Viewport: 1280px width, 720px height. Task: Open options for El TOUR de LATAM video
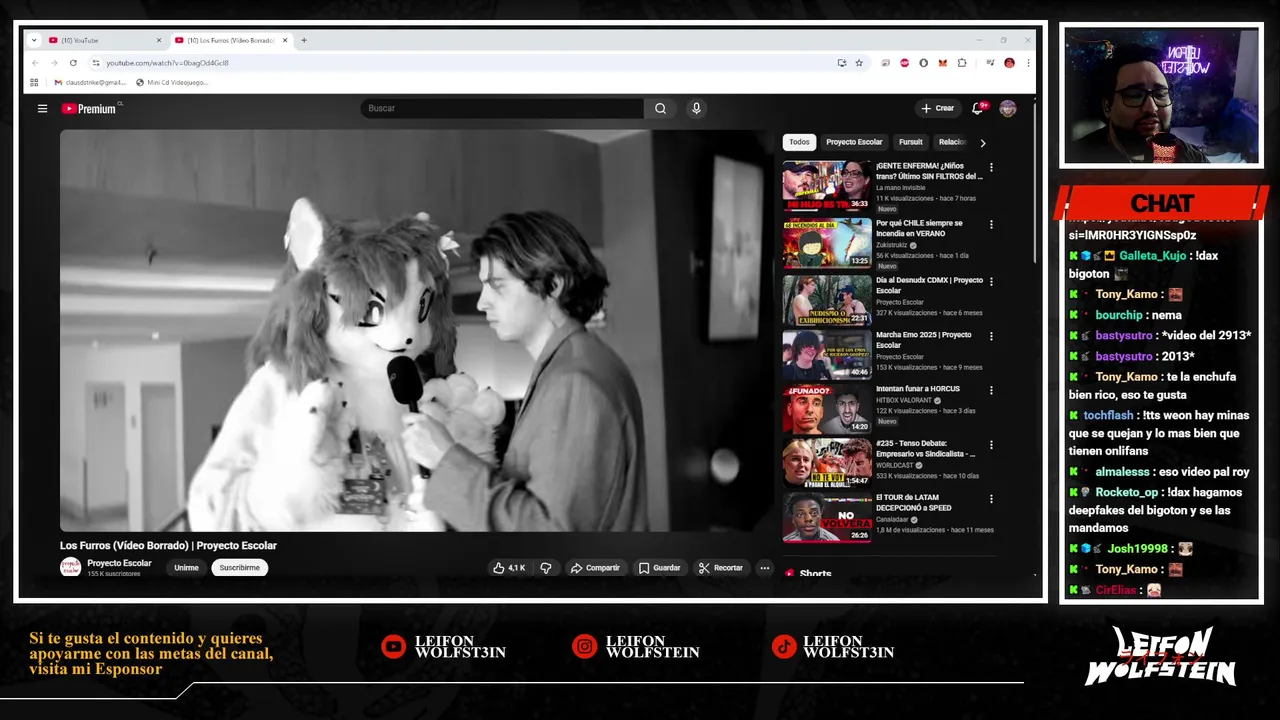pos(991,499)
